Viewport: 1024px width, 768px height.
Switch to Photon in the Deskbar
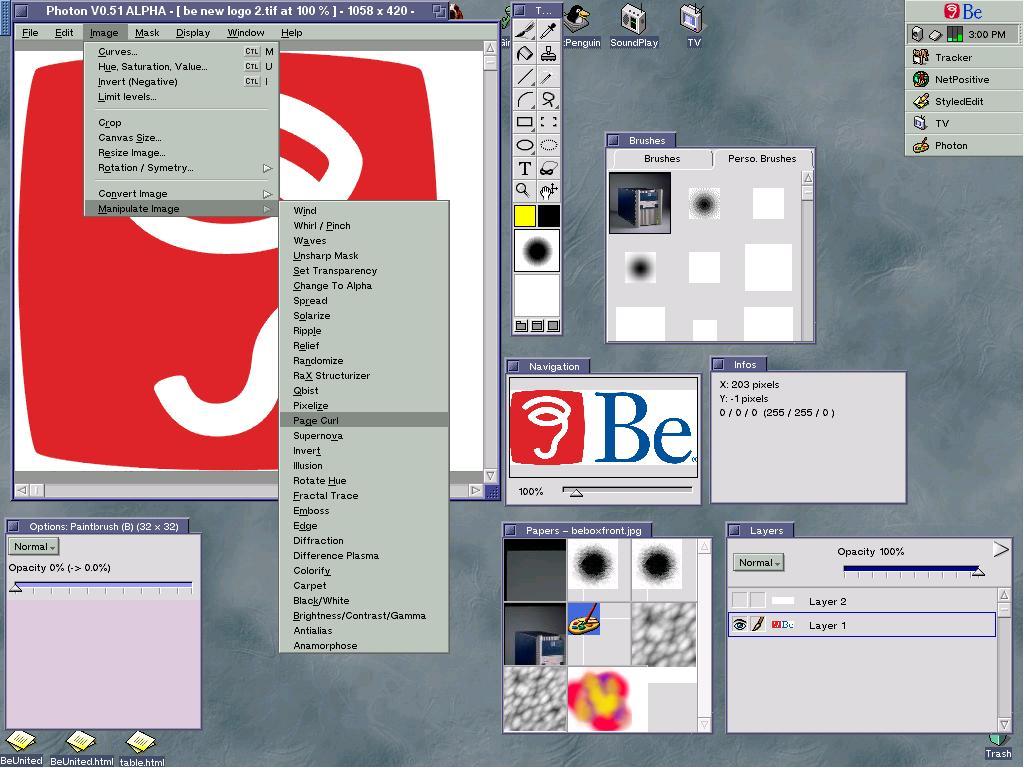(x=963, y=146)
